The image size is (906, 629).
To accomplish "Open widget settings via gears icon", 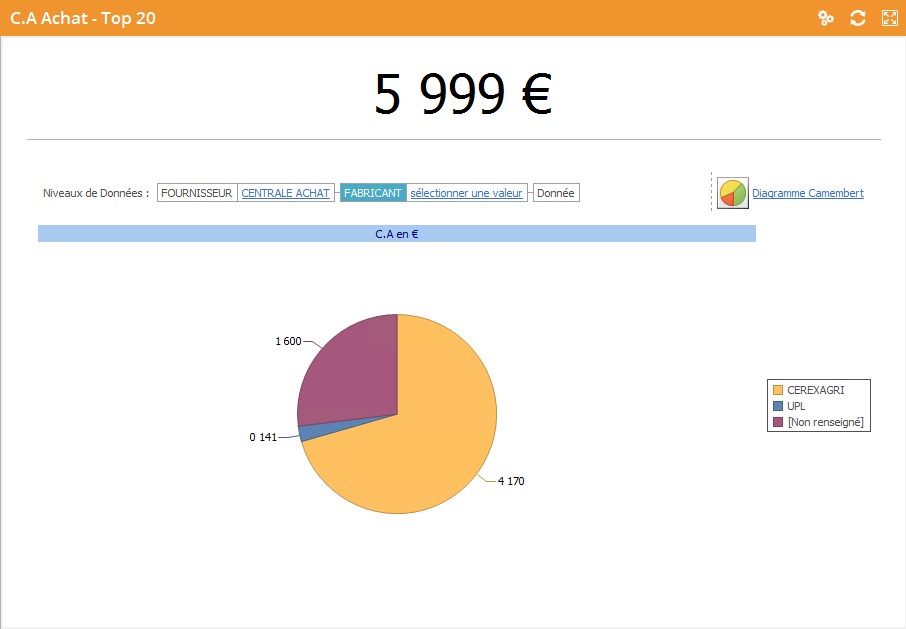I will (825, 18).
